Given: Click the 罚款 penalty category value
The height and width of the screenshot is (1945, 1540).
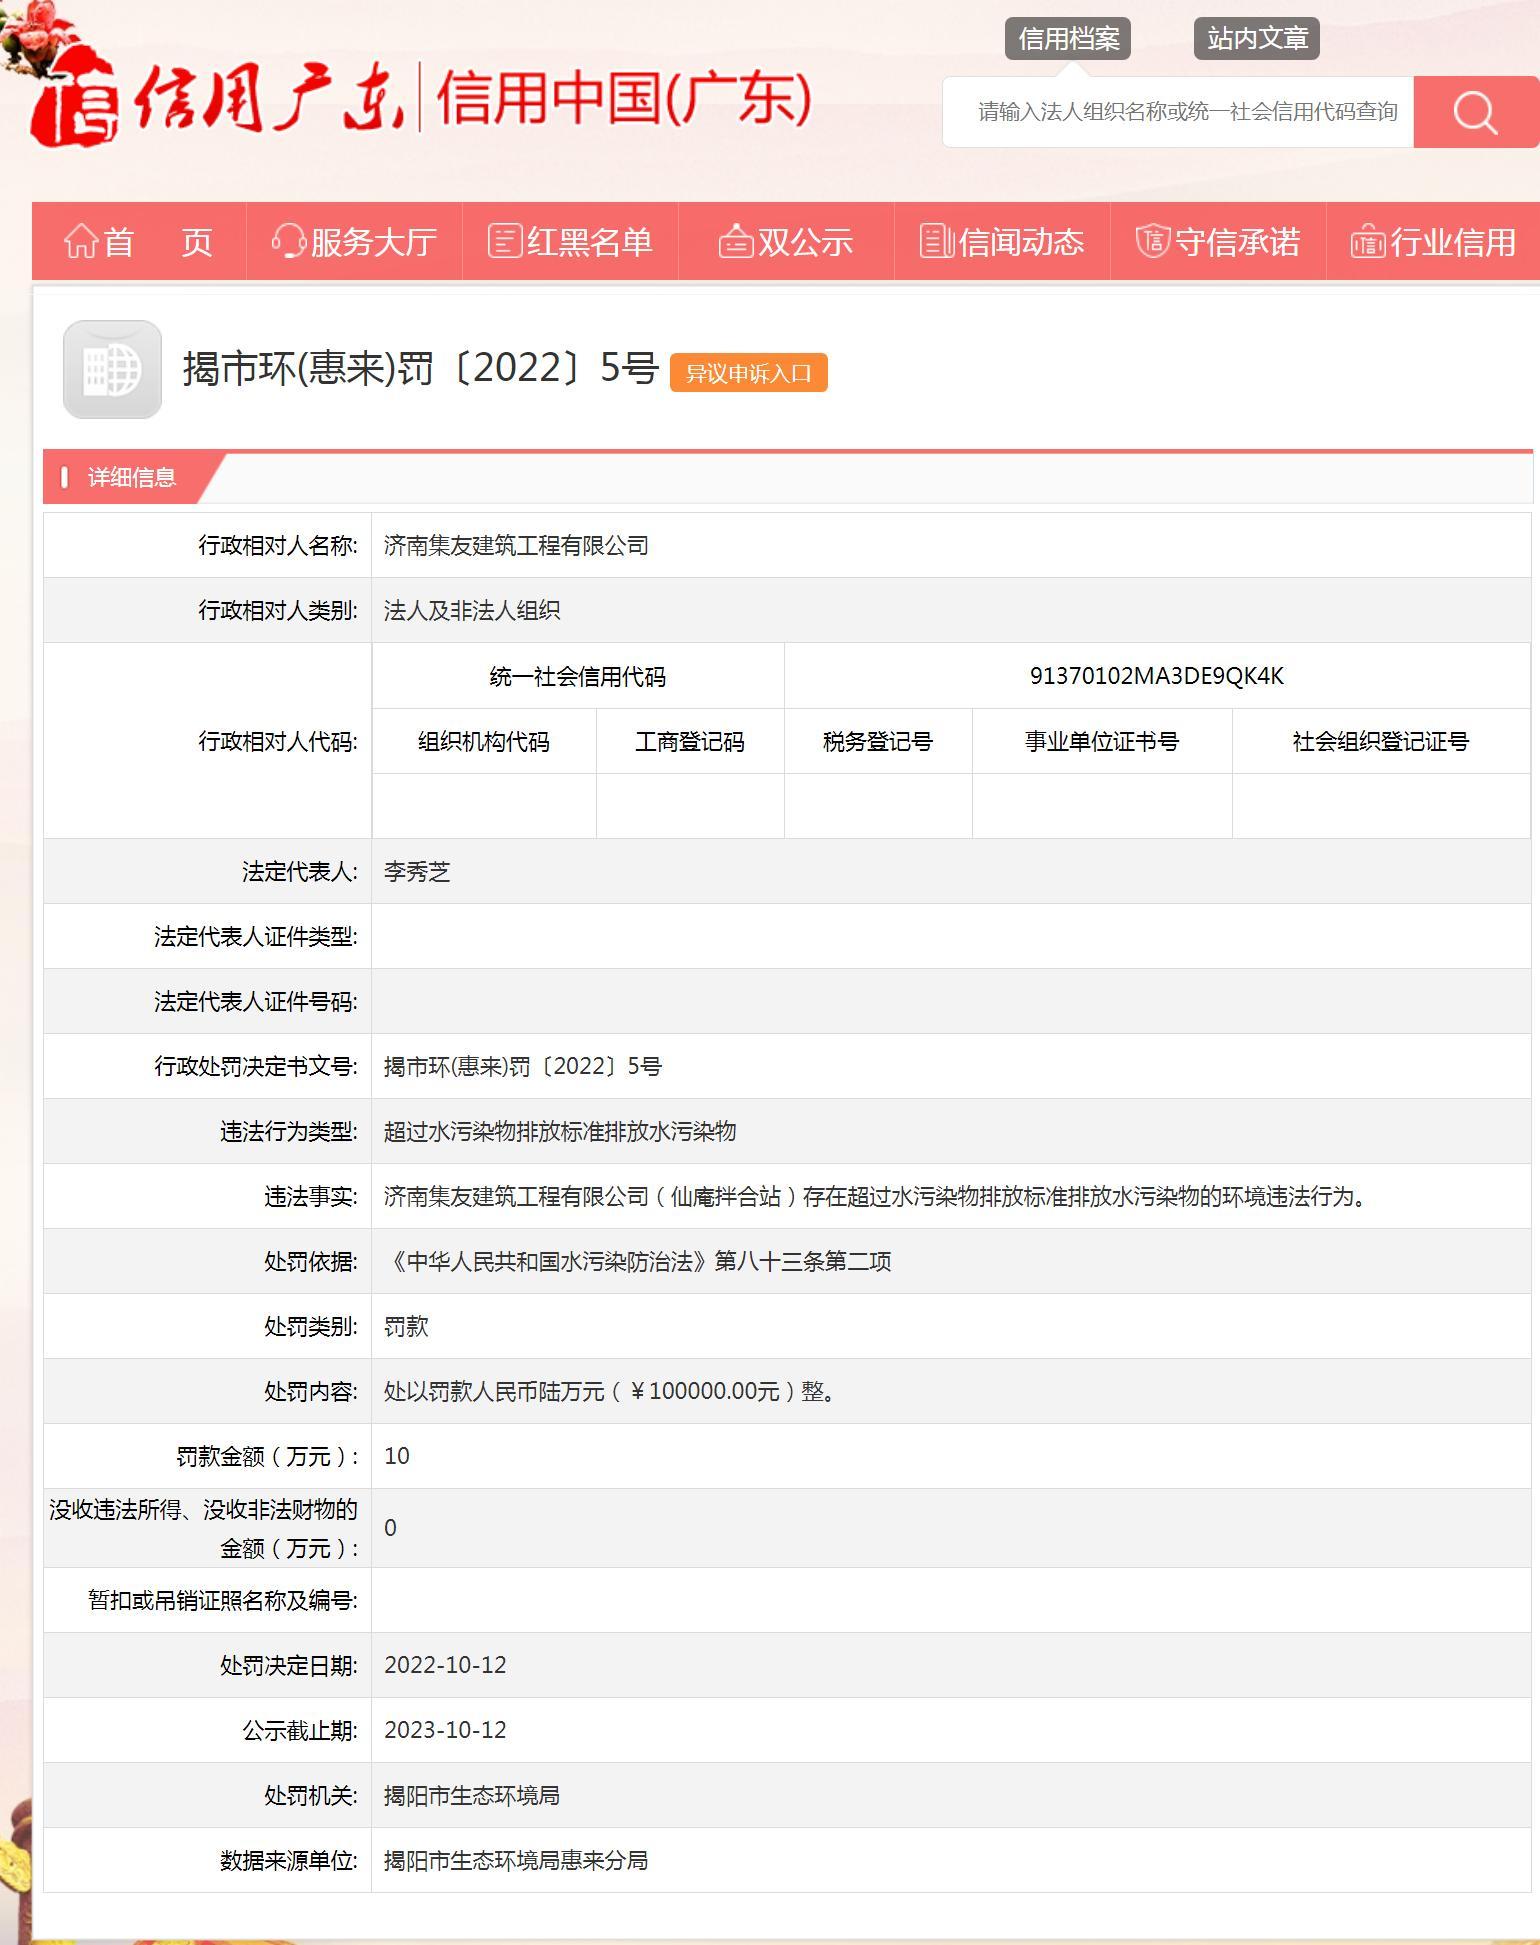Looking at the screenshot, I should (406, 1327).
